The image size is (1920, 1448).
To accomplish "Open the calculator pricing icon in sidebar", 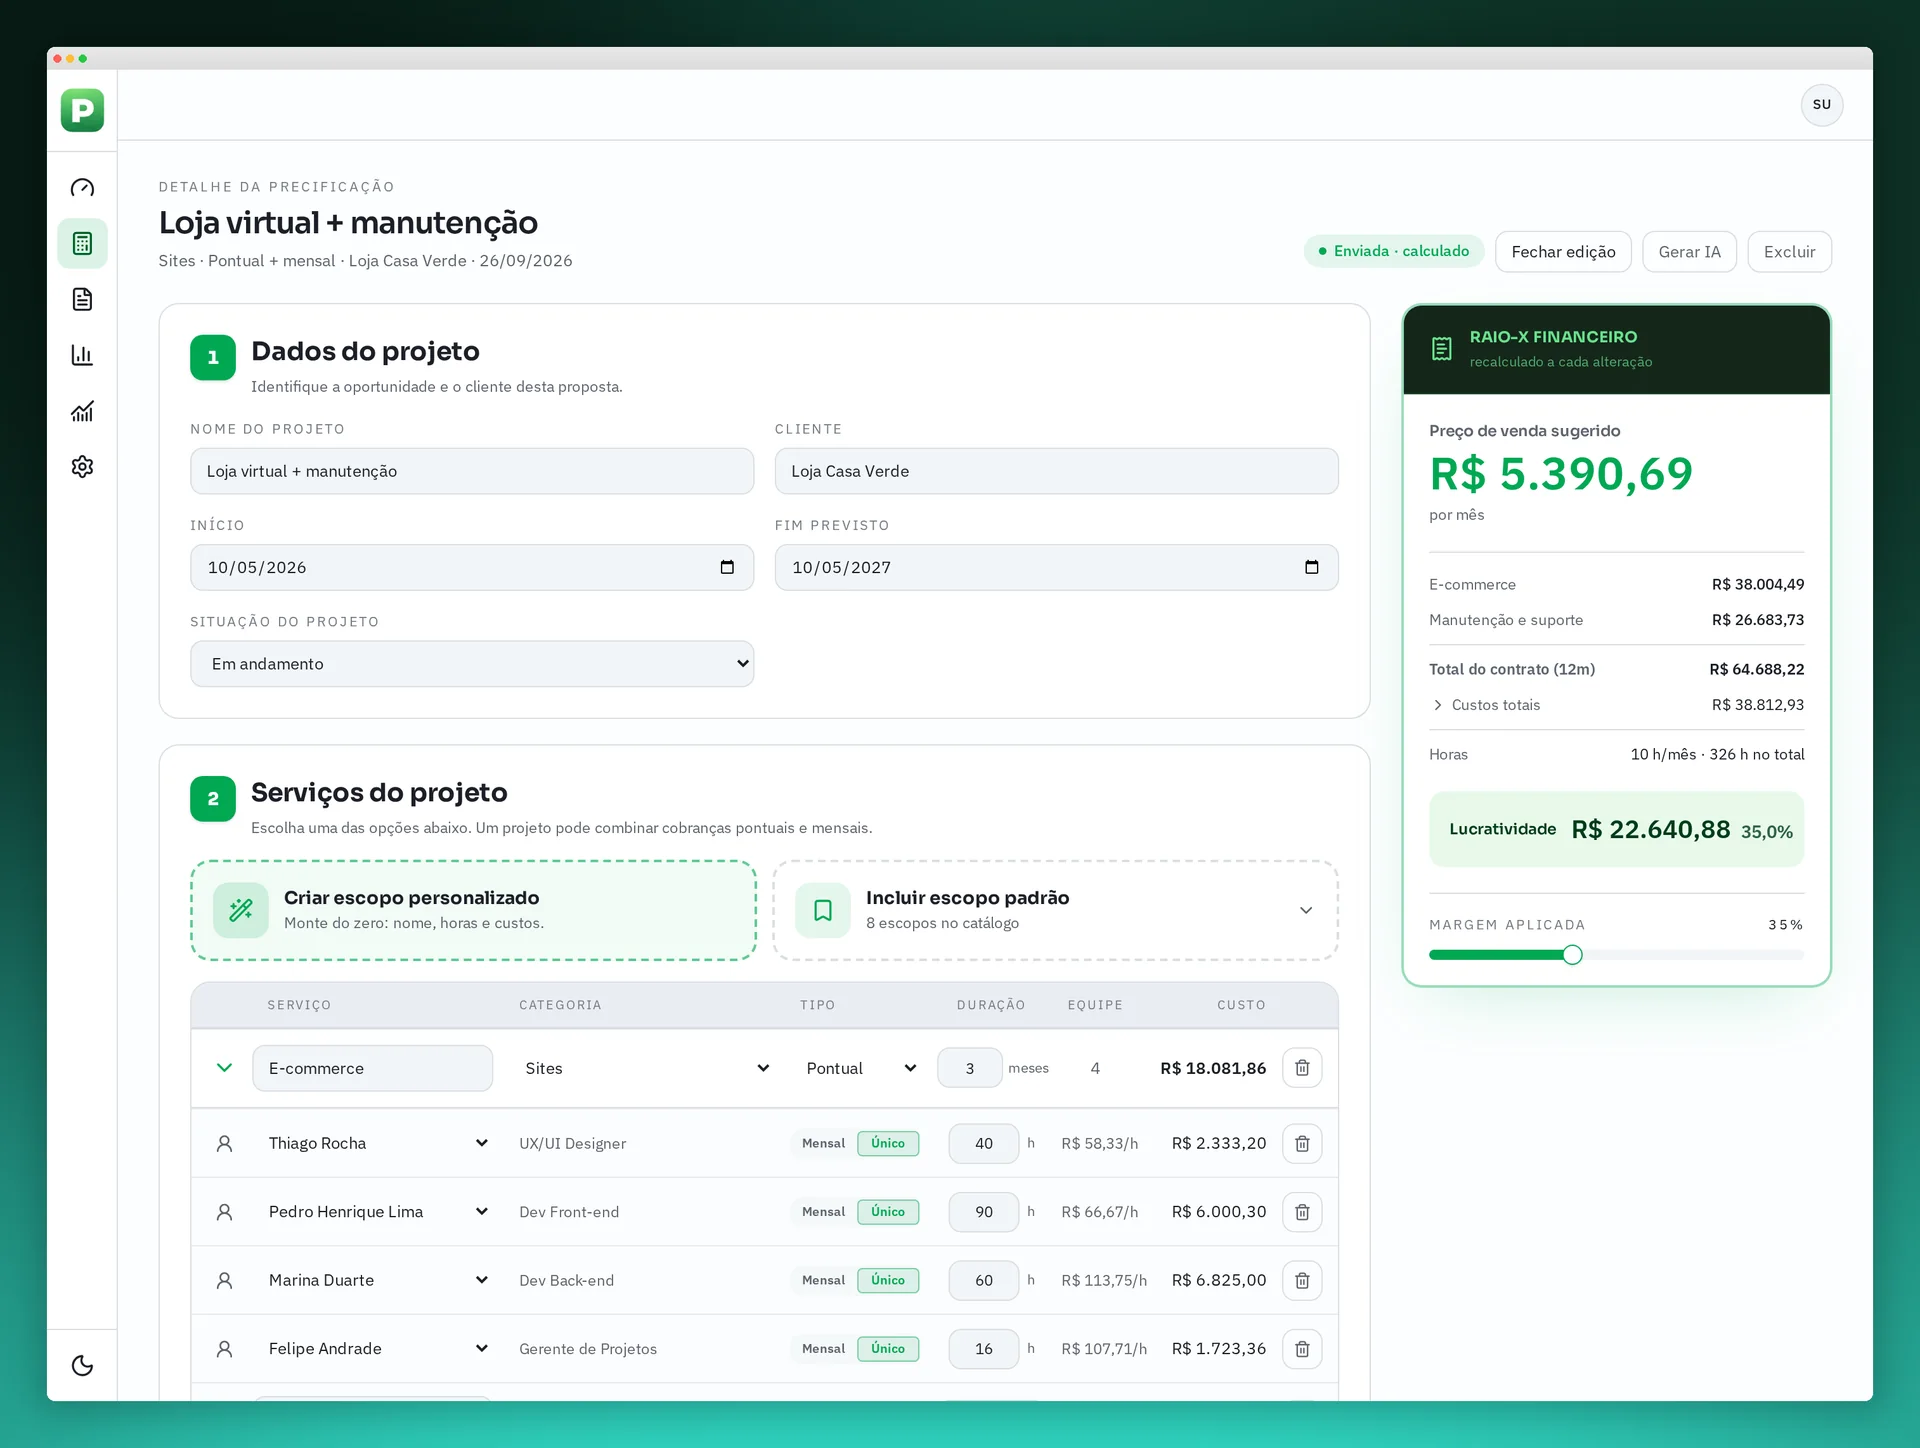I will (x=82, y=244).
